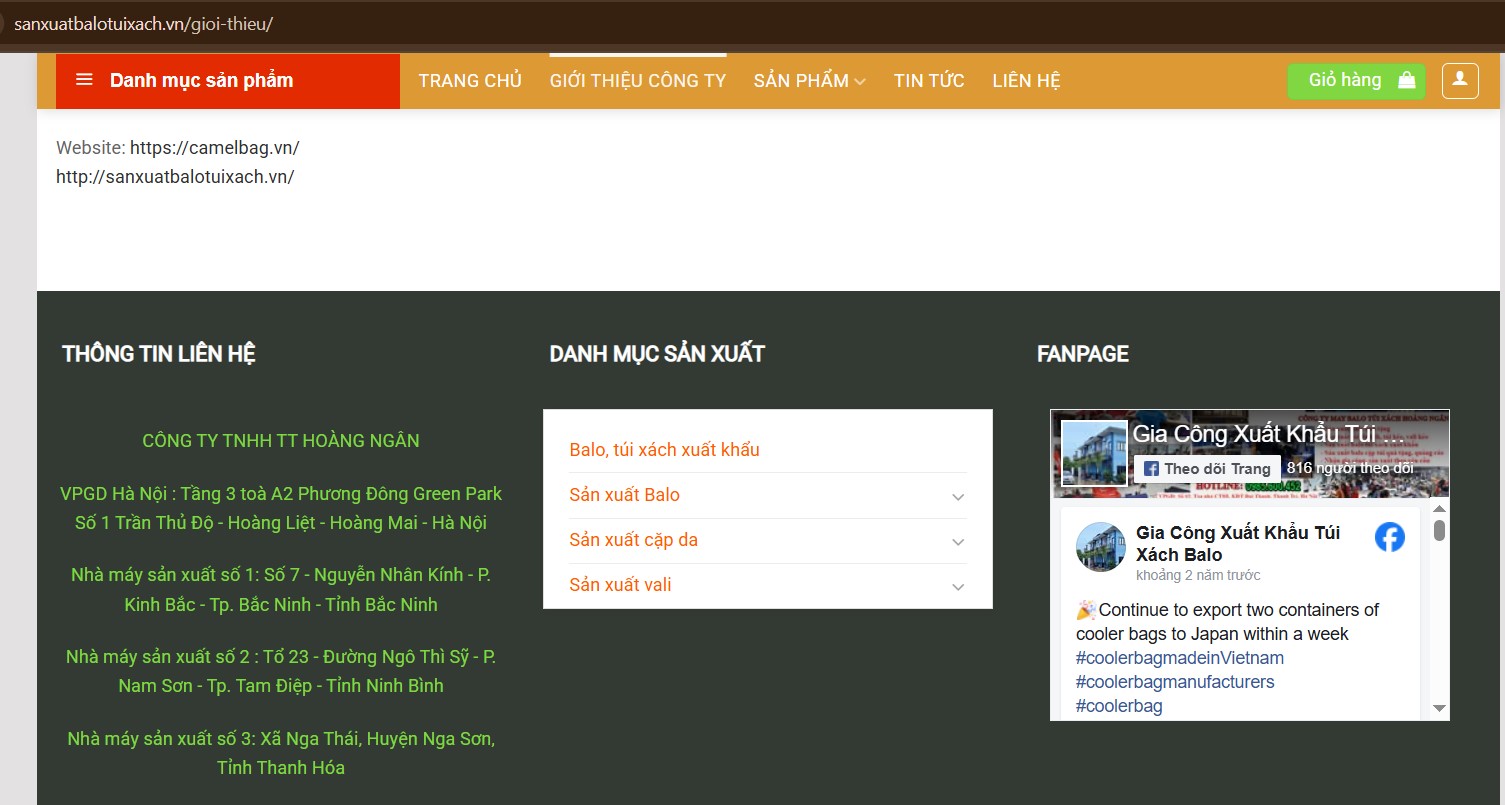Image resolution: width=1505 pixels, height=805 pixels.
Task: Click the Nhà máy sản xuất số 1 address
Action: pos(281,590)
